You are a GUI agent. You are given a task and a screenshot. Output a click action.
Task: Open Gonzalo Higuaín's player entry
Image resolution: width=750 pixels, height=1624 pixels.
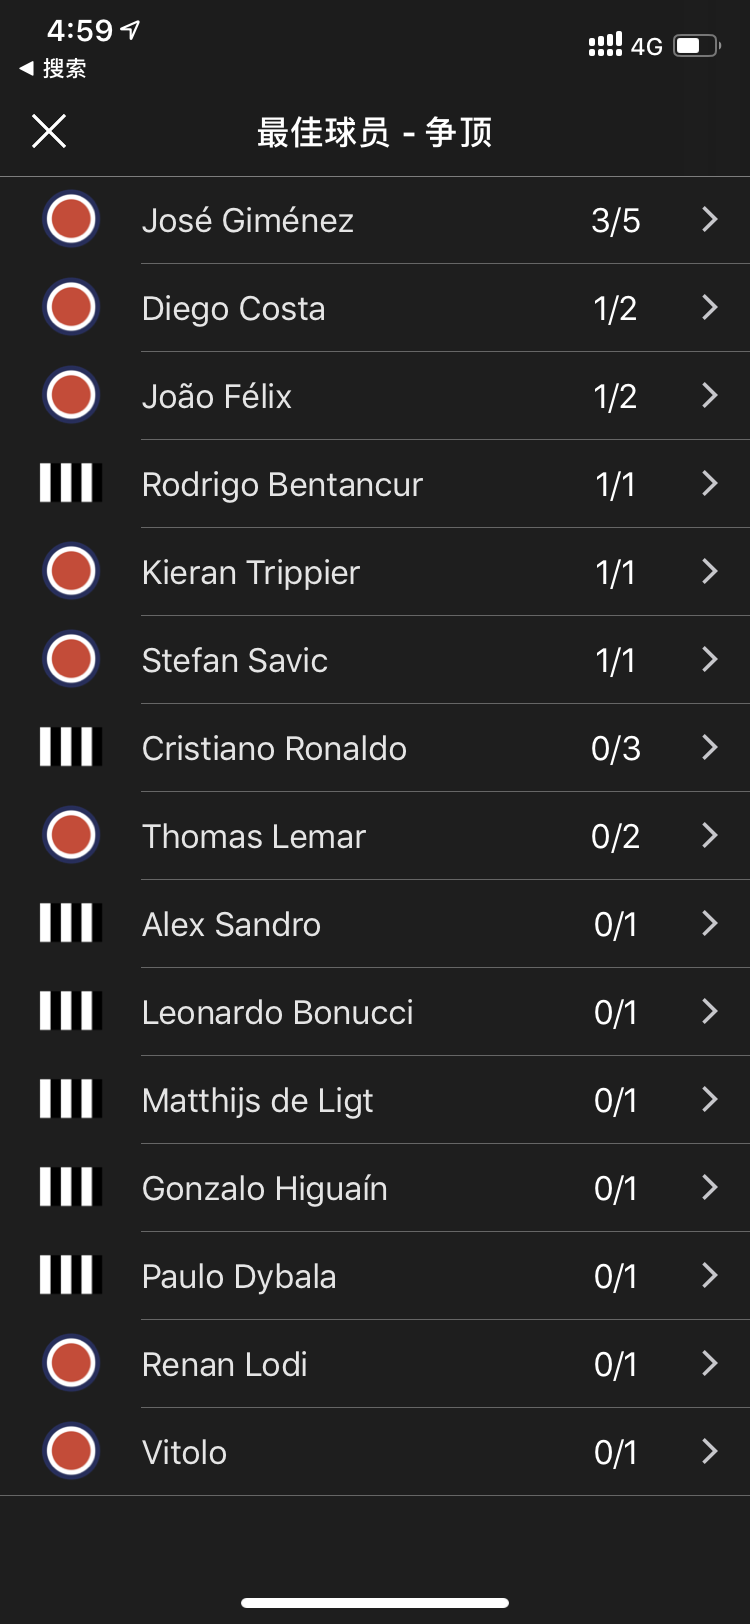[x=265, y=1188]
